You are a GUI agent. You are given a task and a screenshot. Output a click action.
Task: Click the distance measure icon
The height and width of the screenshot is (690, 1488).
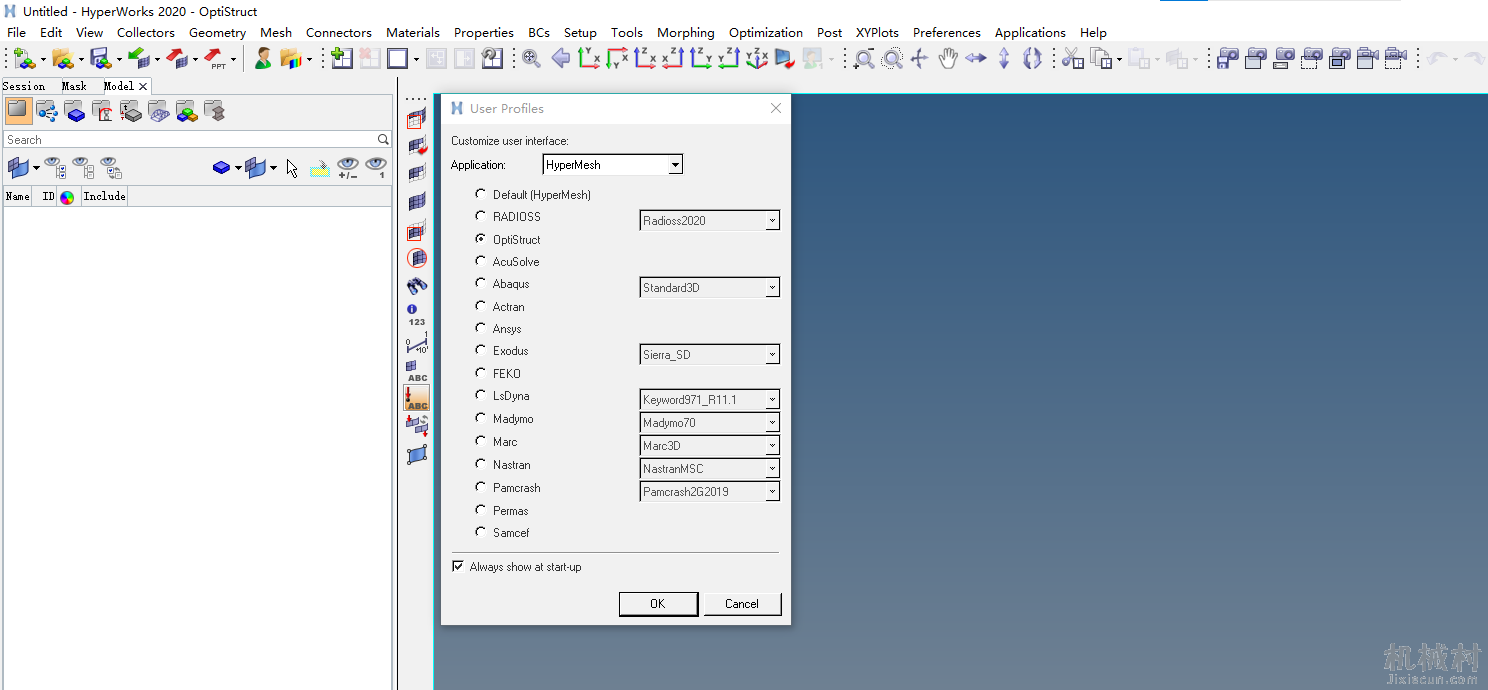click(417, 343)
